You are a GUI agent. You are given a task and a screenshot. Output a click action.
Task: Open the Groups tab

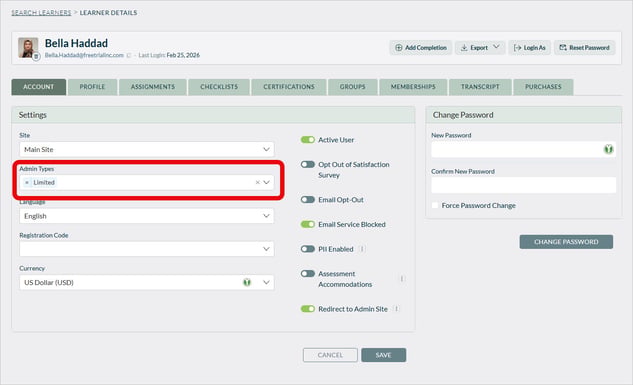pos(352,87)
